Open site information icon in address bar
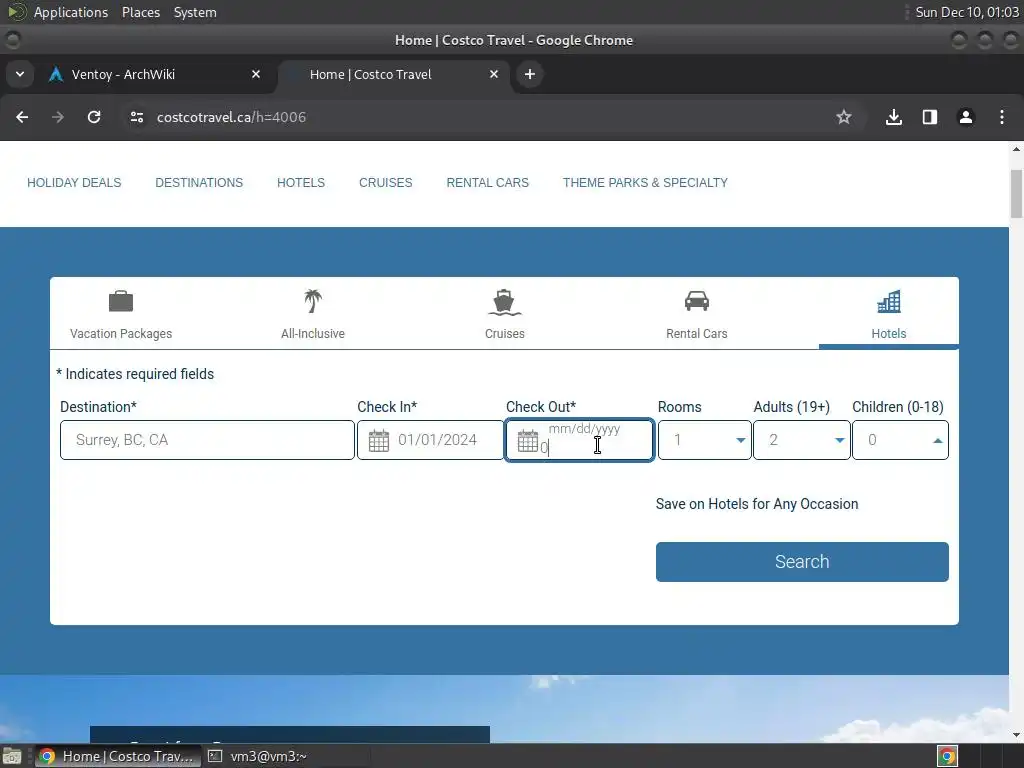The image size is (1024, 768). 137,117
